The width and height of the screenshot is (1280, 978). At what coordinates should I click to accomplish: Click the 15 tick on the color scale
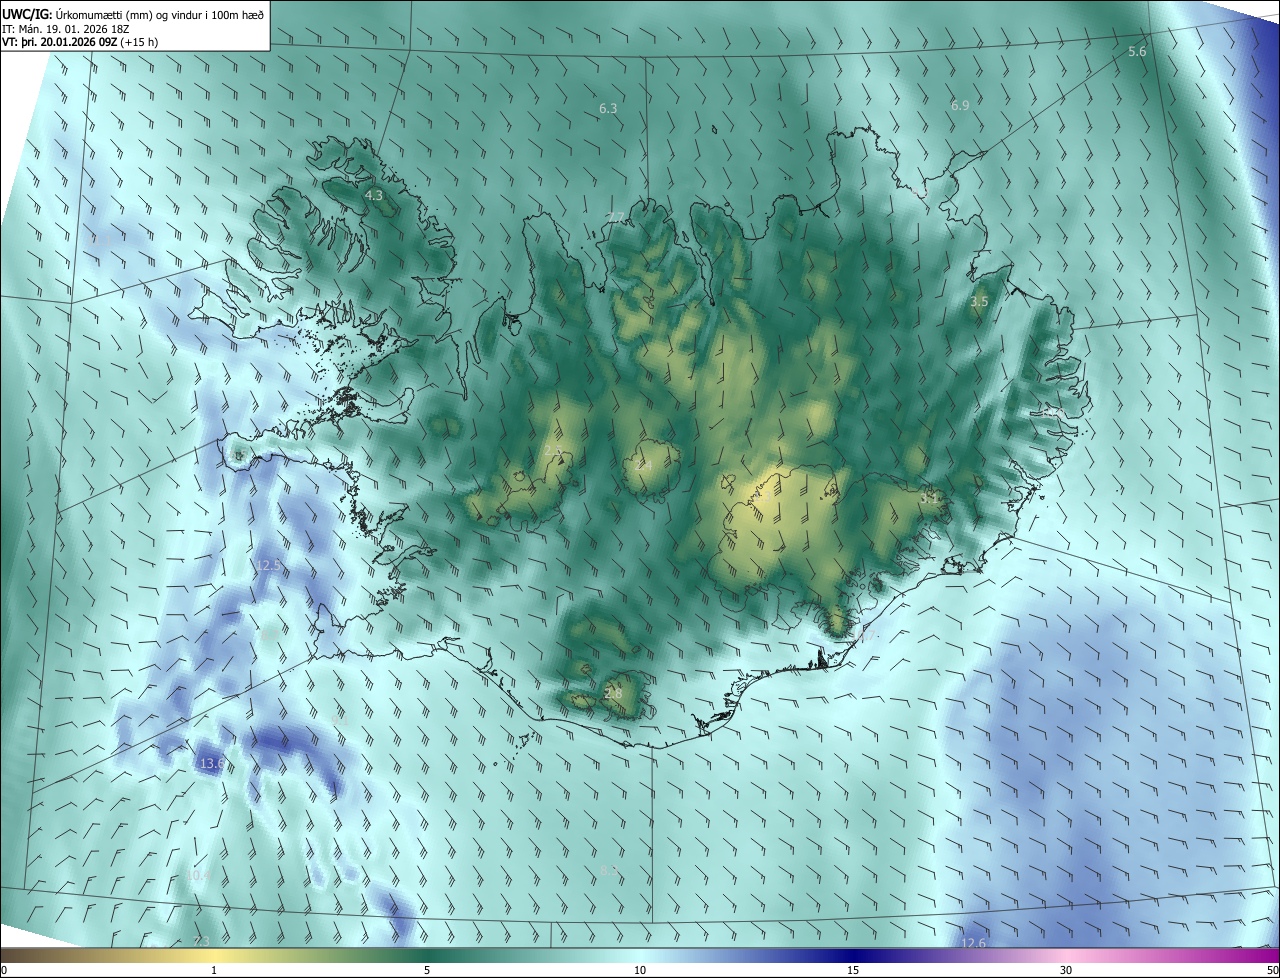pyautogui.click(x=853, y=970)
